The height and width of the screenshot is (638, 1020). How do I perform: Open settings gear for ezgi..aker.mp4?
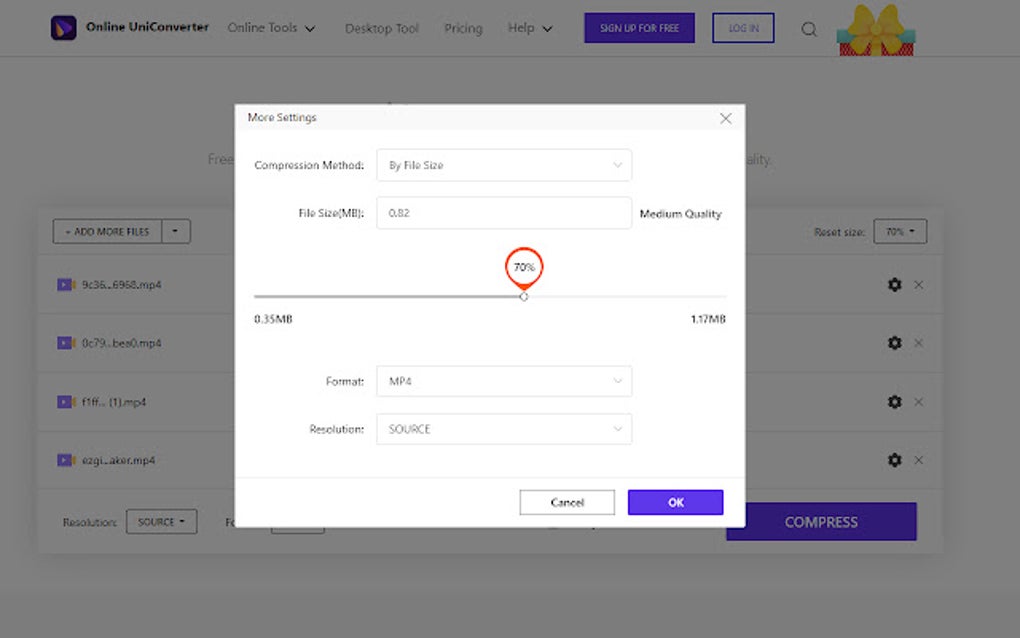click(x=894, y=460)
